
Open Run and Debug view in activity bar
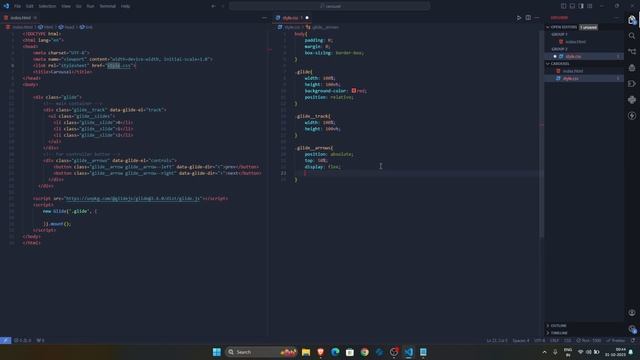[x=632, y=68]
